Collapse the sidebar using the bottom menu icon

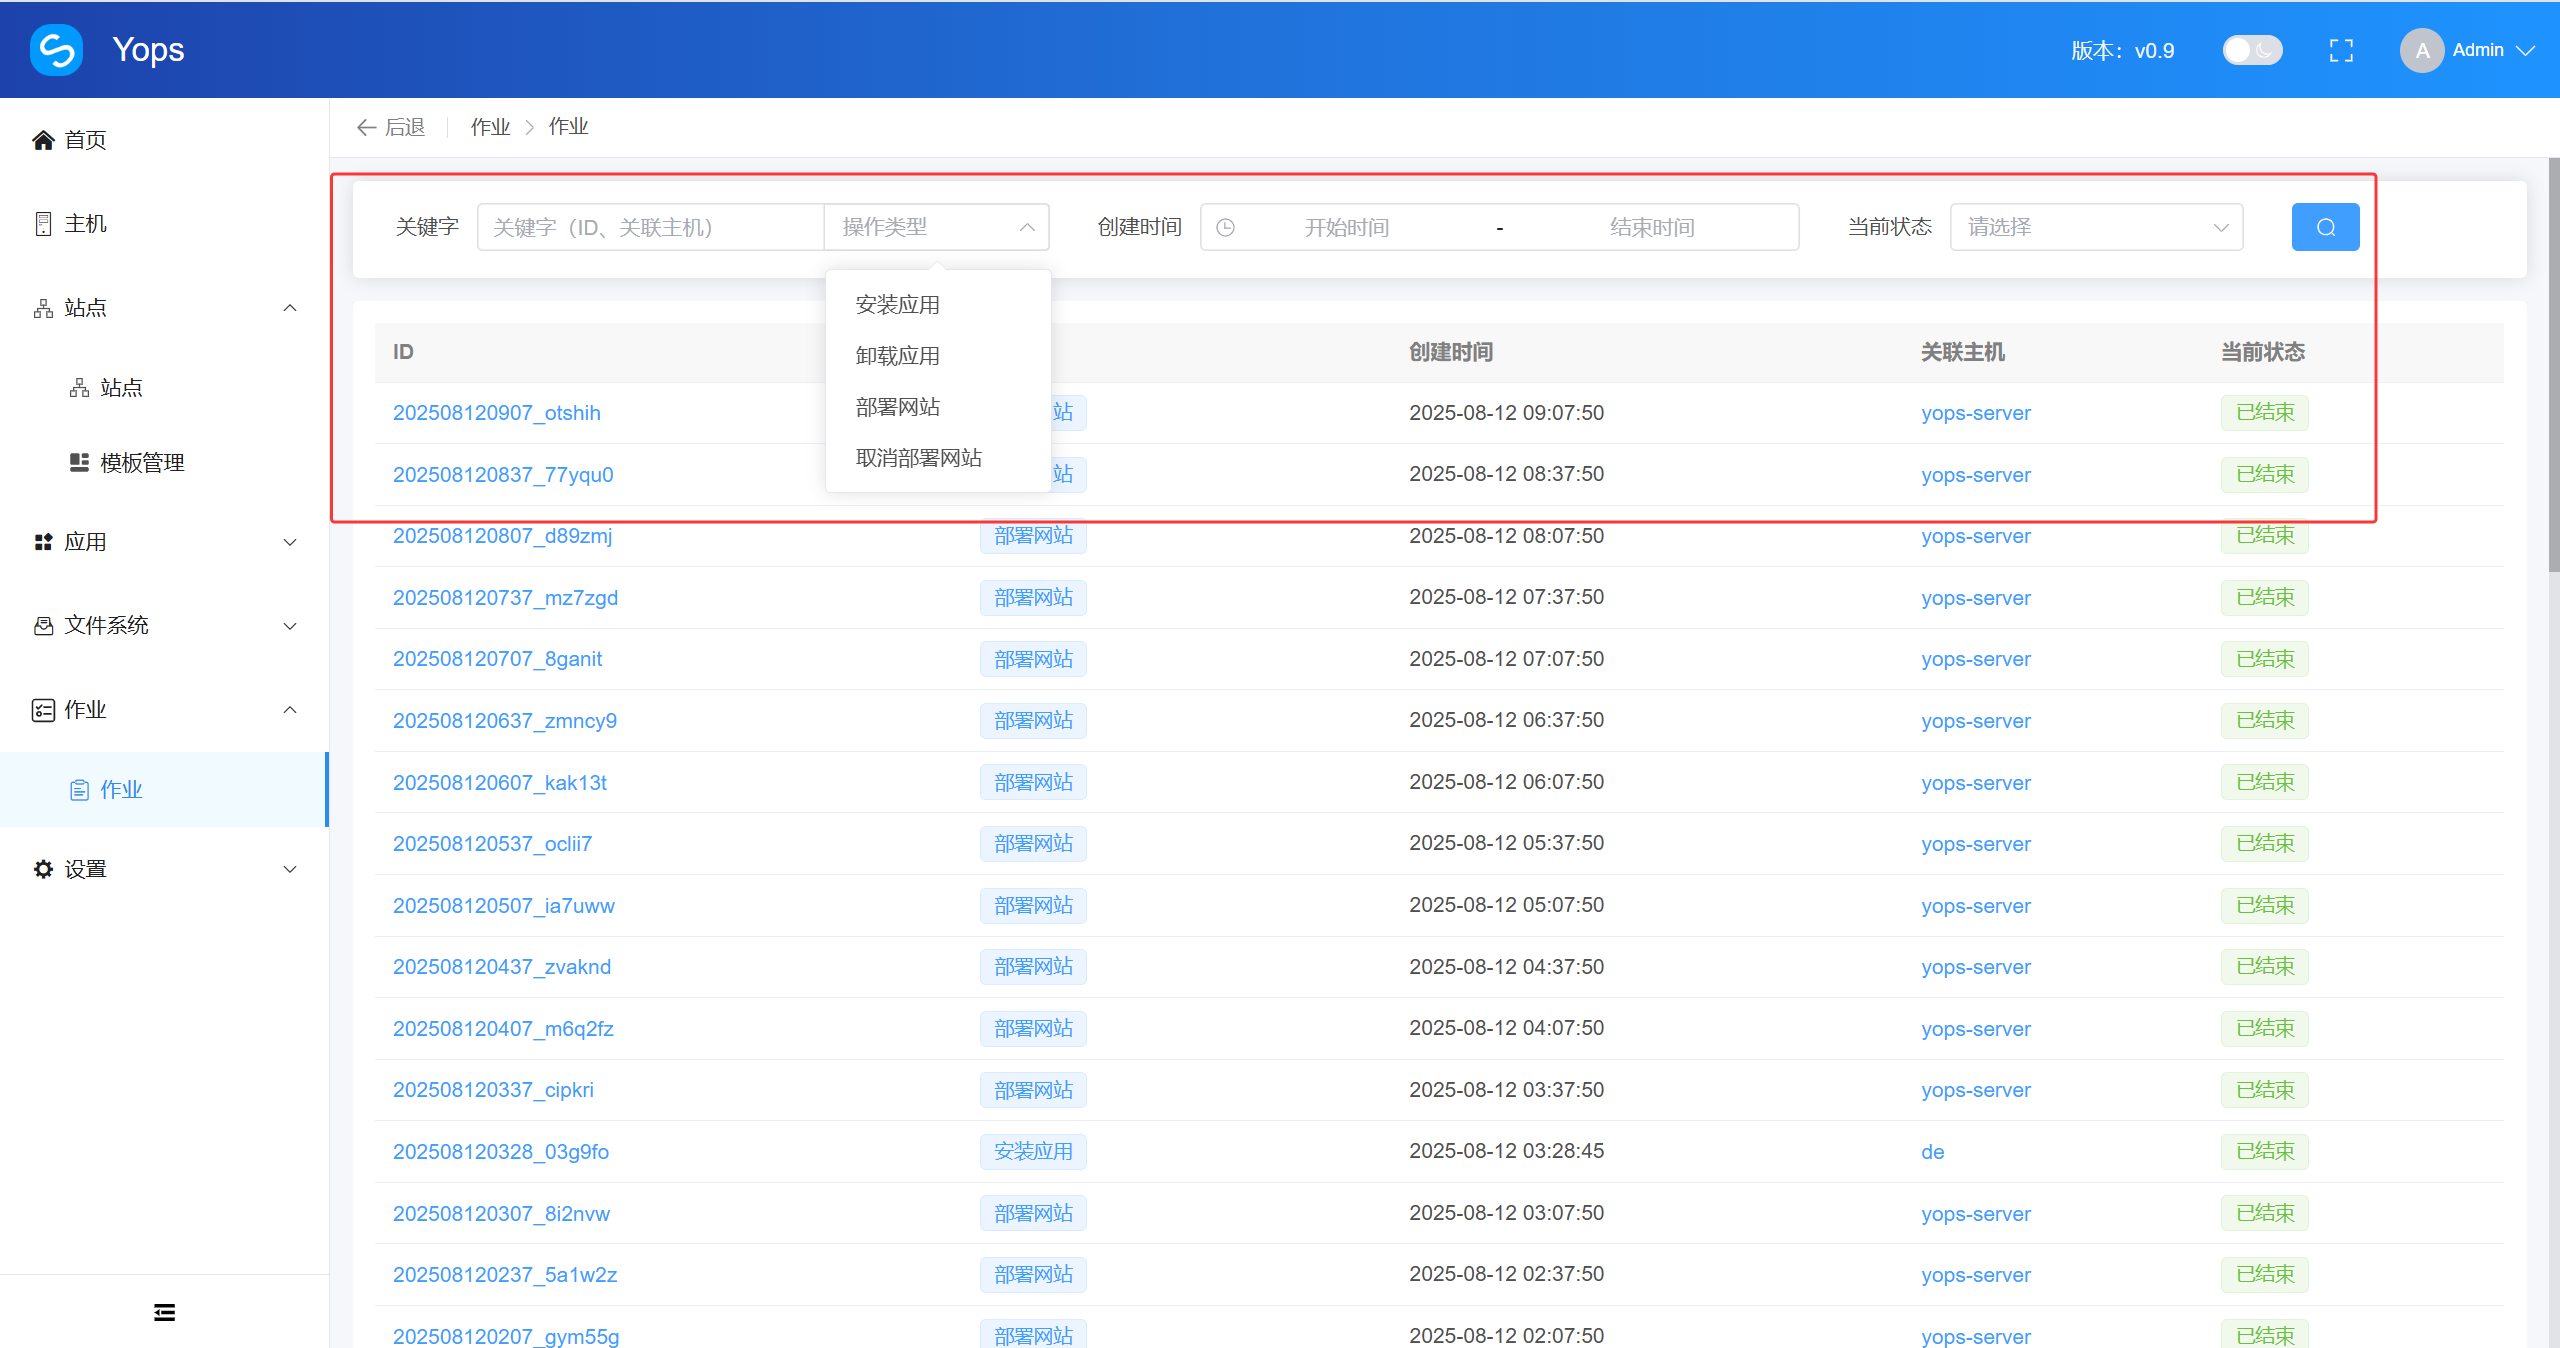165,1312
